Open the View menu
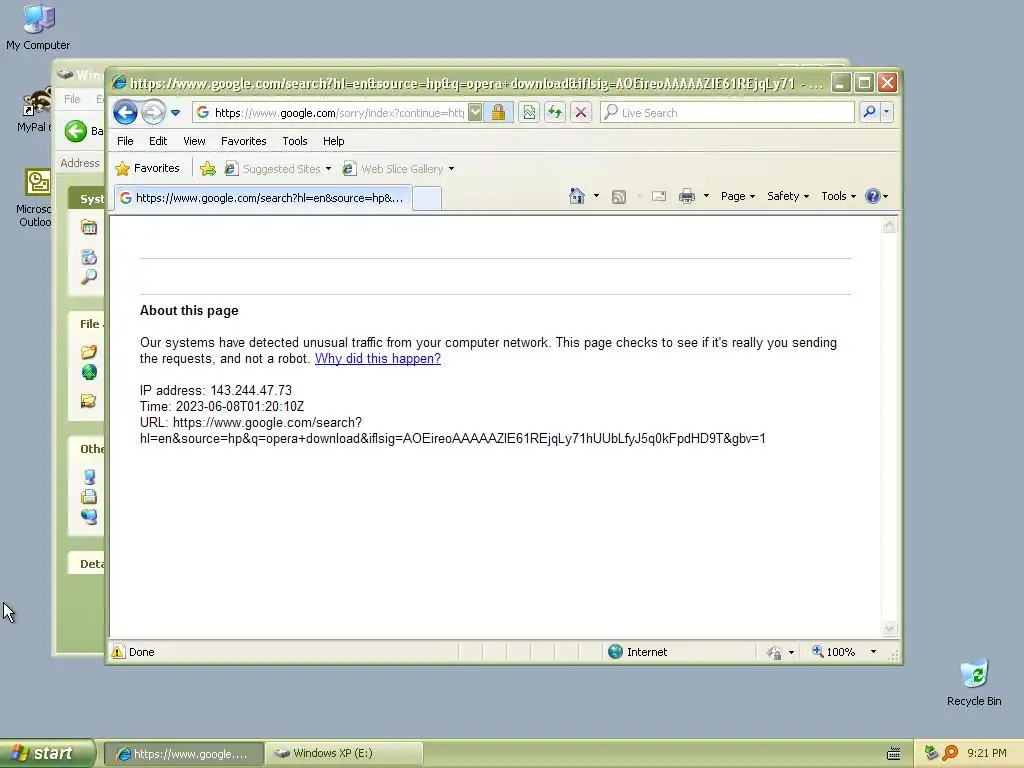The width and height of the screenshot is (1024, 768). pyautogui.click(x=194, y=141)
